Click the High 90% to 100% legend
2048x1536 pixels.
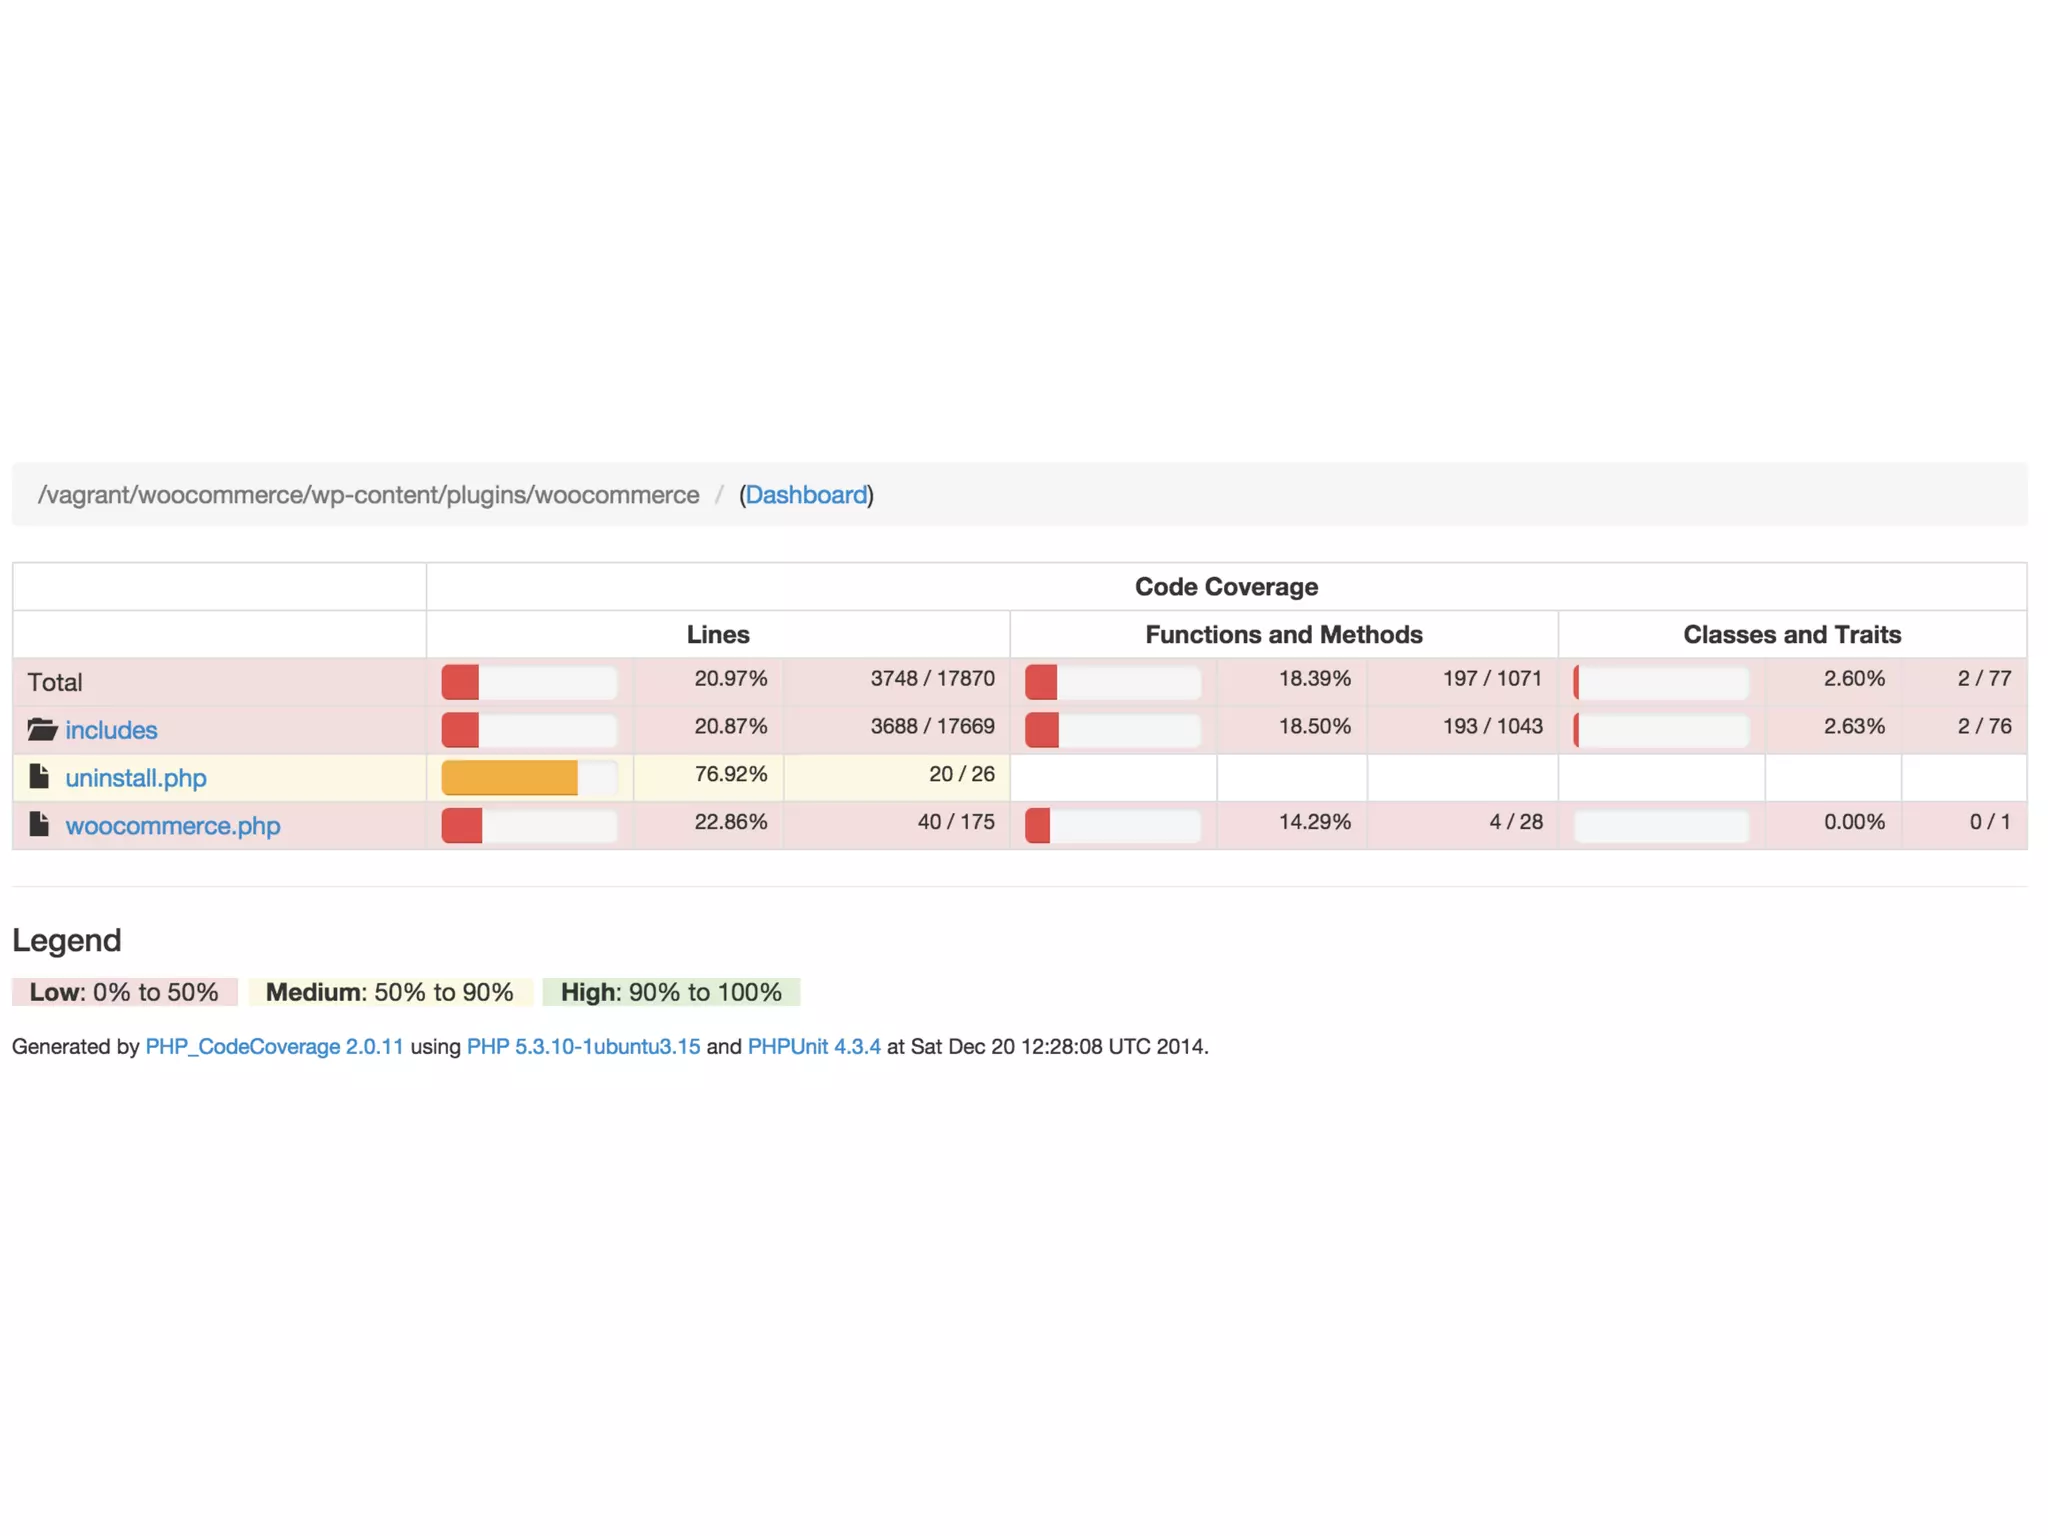click(x=671, y=992)
